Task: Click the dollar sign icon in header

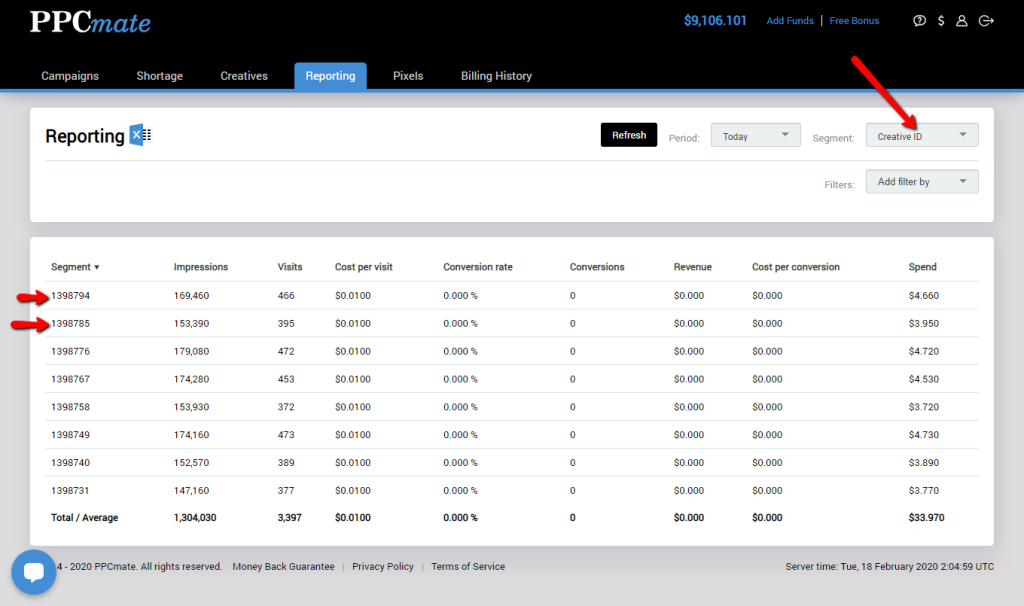Action: (941, 21)
